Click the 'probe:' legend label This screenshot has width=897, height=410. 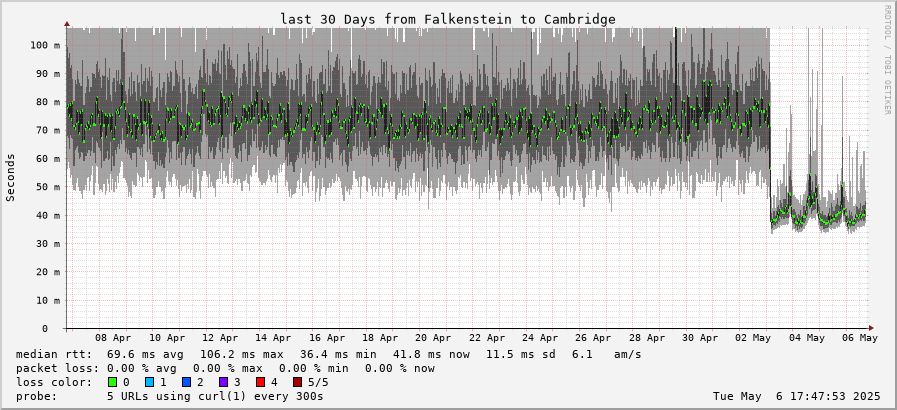coord(37,396)
